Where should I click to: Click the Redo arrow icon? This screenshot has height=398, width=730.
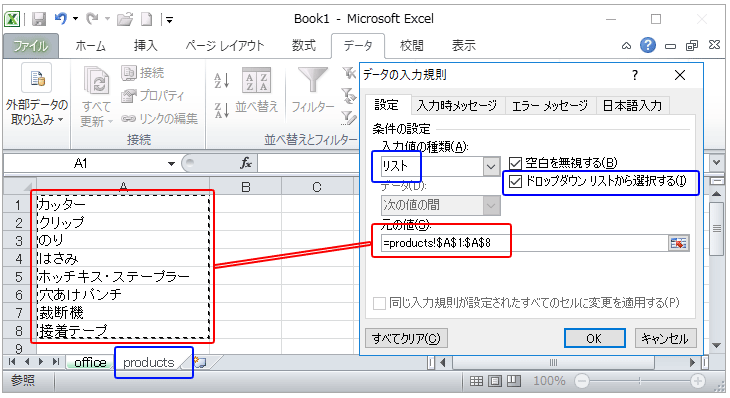point(93,19)
